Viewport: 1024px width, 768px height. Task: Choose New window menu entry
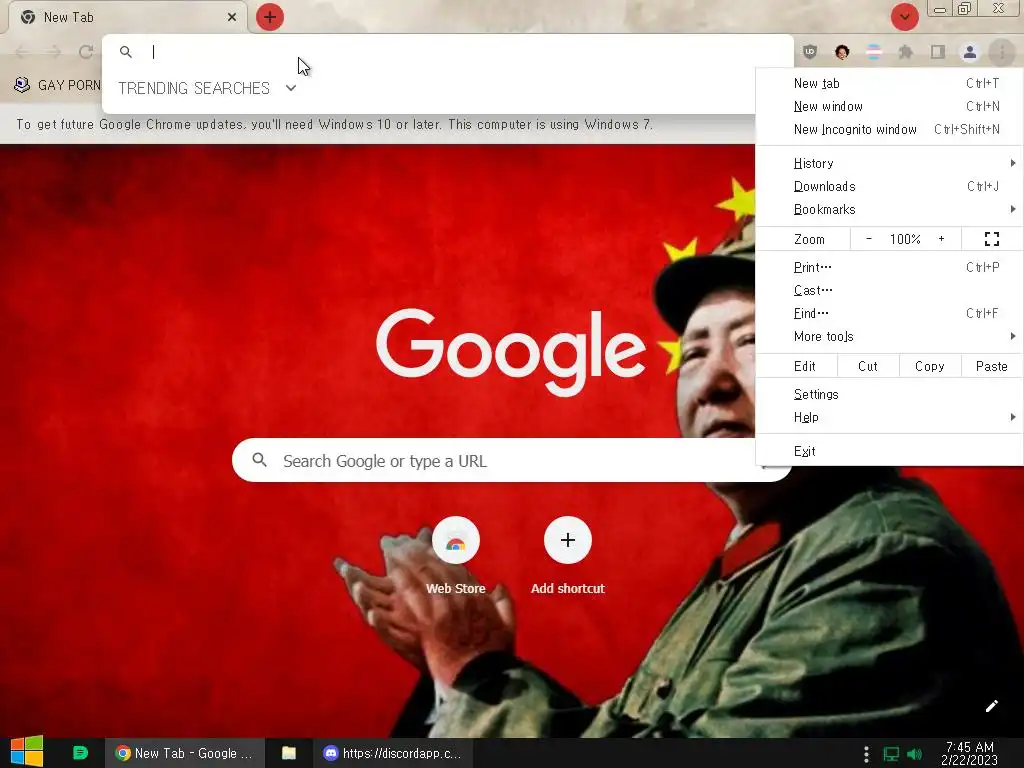[889, 106]
